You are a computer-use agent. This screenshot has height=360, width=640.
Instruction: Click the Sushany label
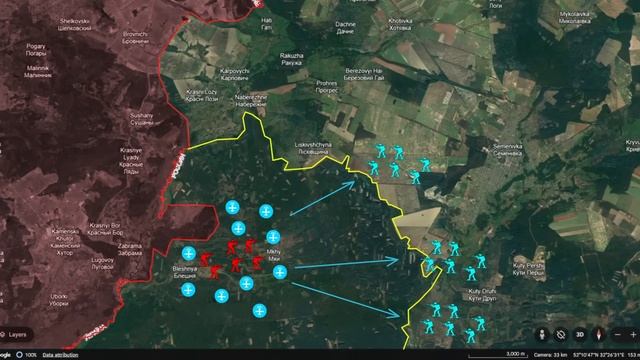[x=141, y=119]
